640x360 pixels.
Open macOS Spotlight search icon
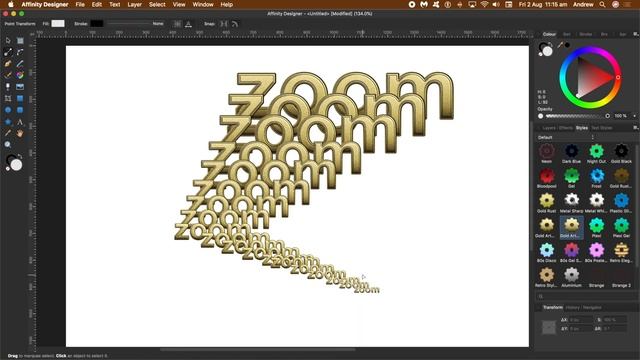602,4
